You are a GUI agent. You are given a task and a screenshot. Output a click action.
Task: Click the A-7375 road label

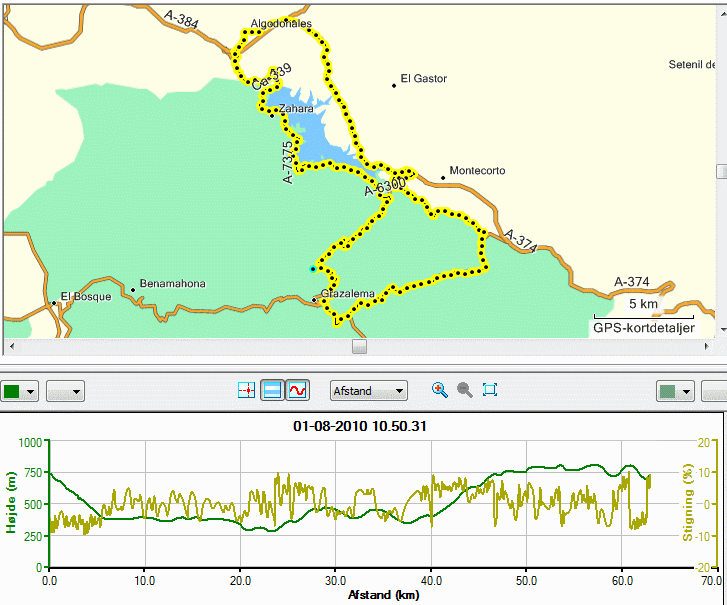(x=288, y=163)
